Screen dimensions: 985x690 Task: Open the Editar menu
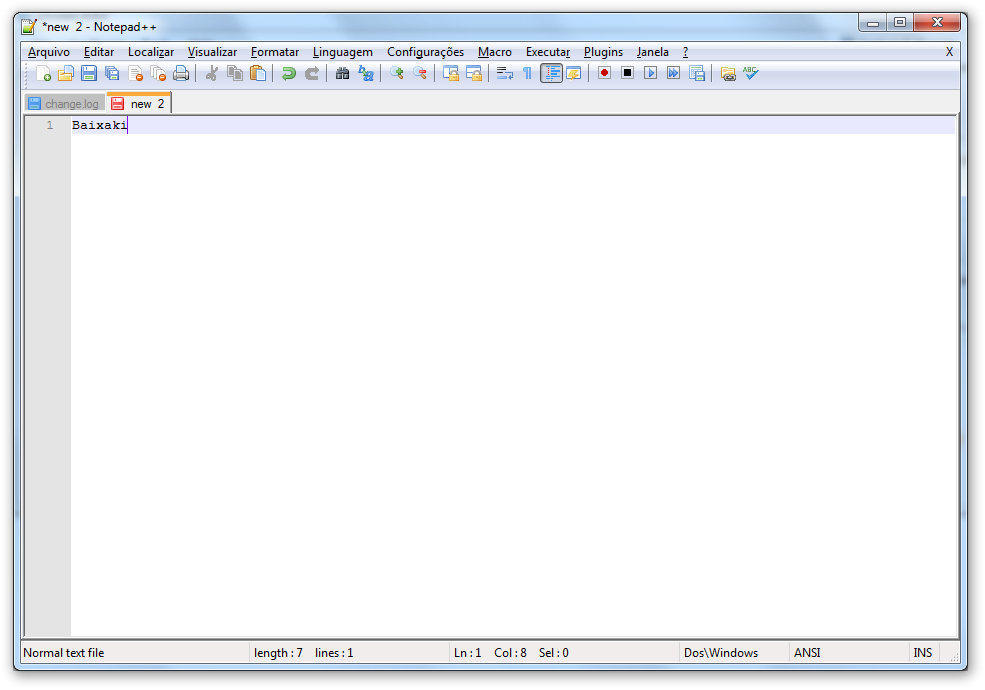pyautogui.click(x=99, y=52)
